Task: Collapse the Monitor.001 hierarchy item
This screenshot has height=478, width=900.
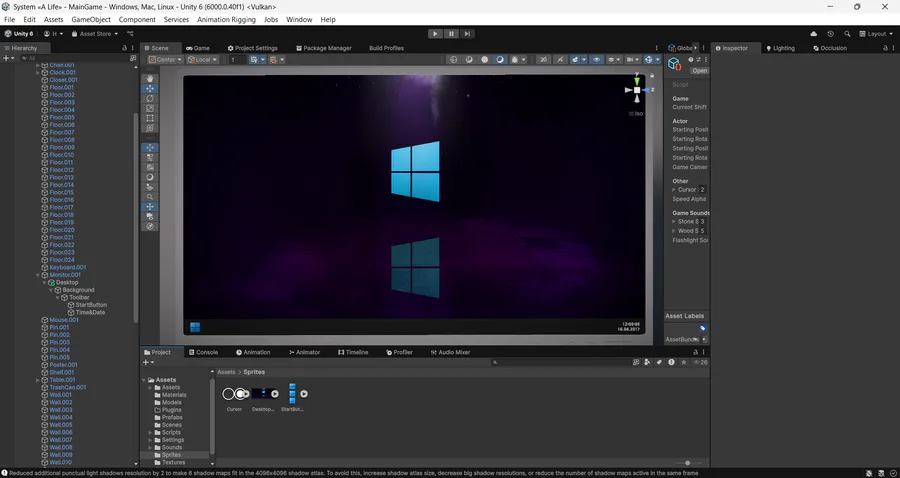Action: pyautogui.click(x=37, y=275)
